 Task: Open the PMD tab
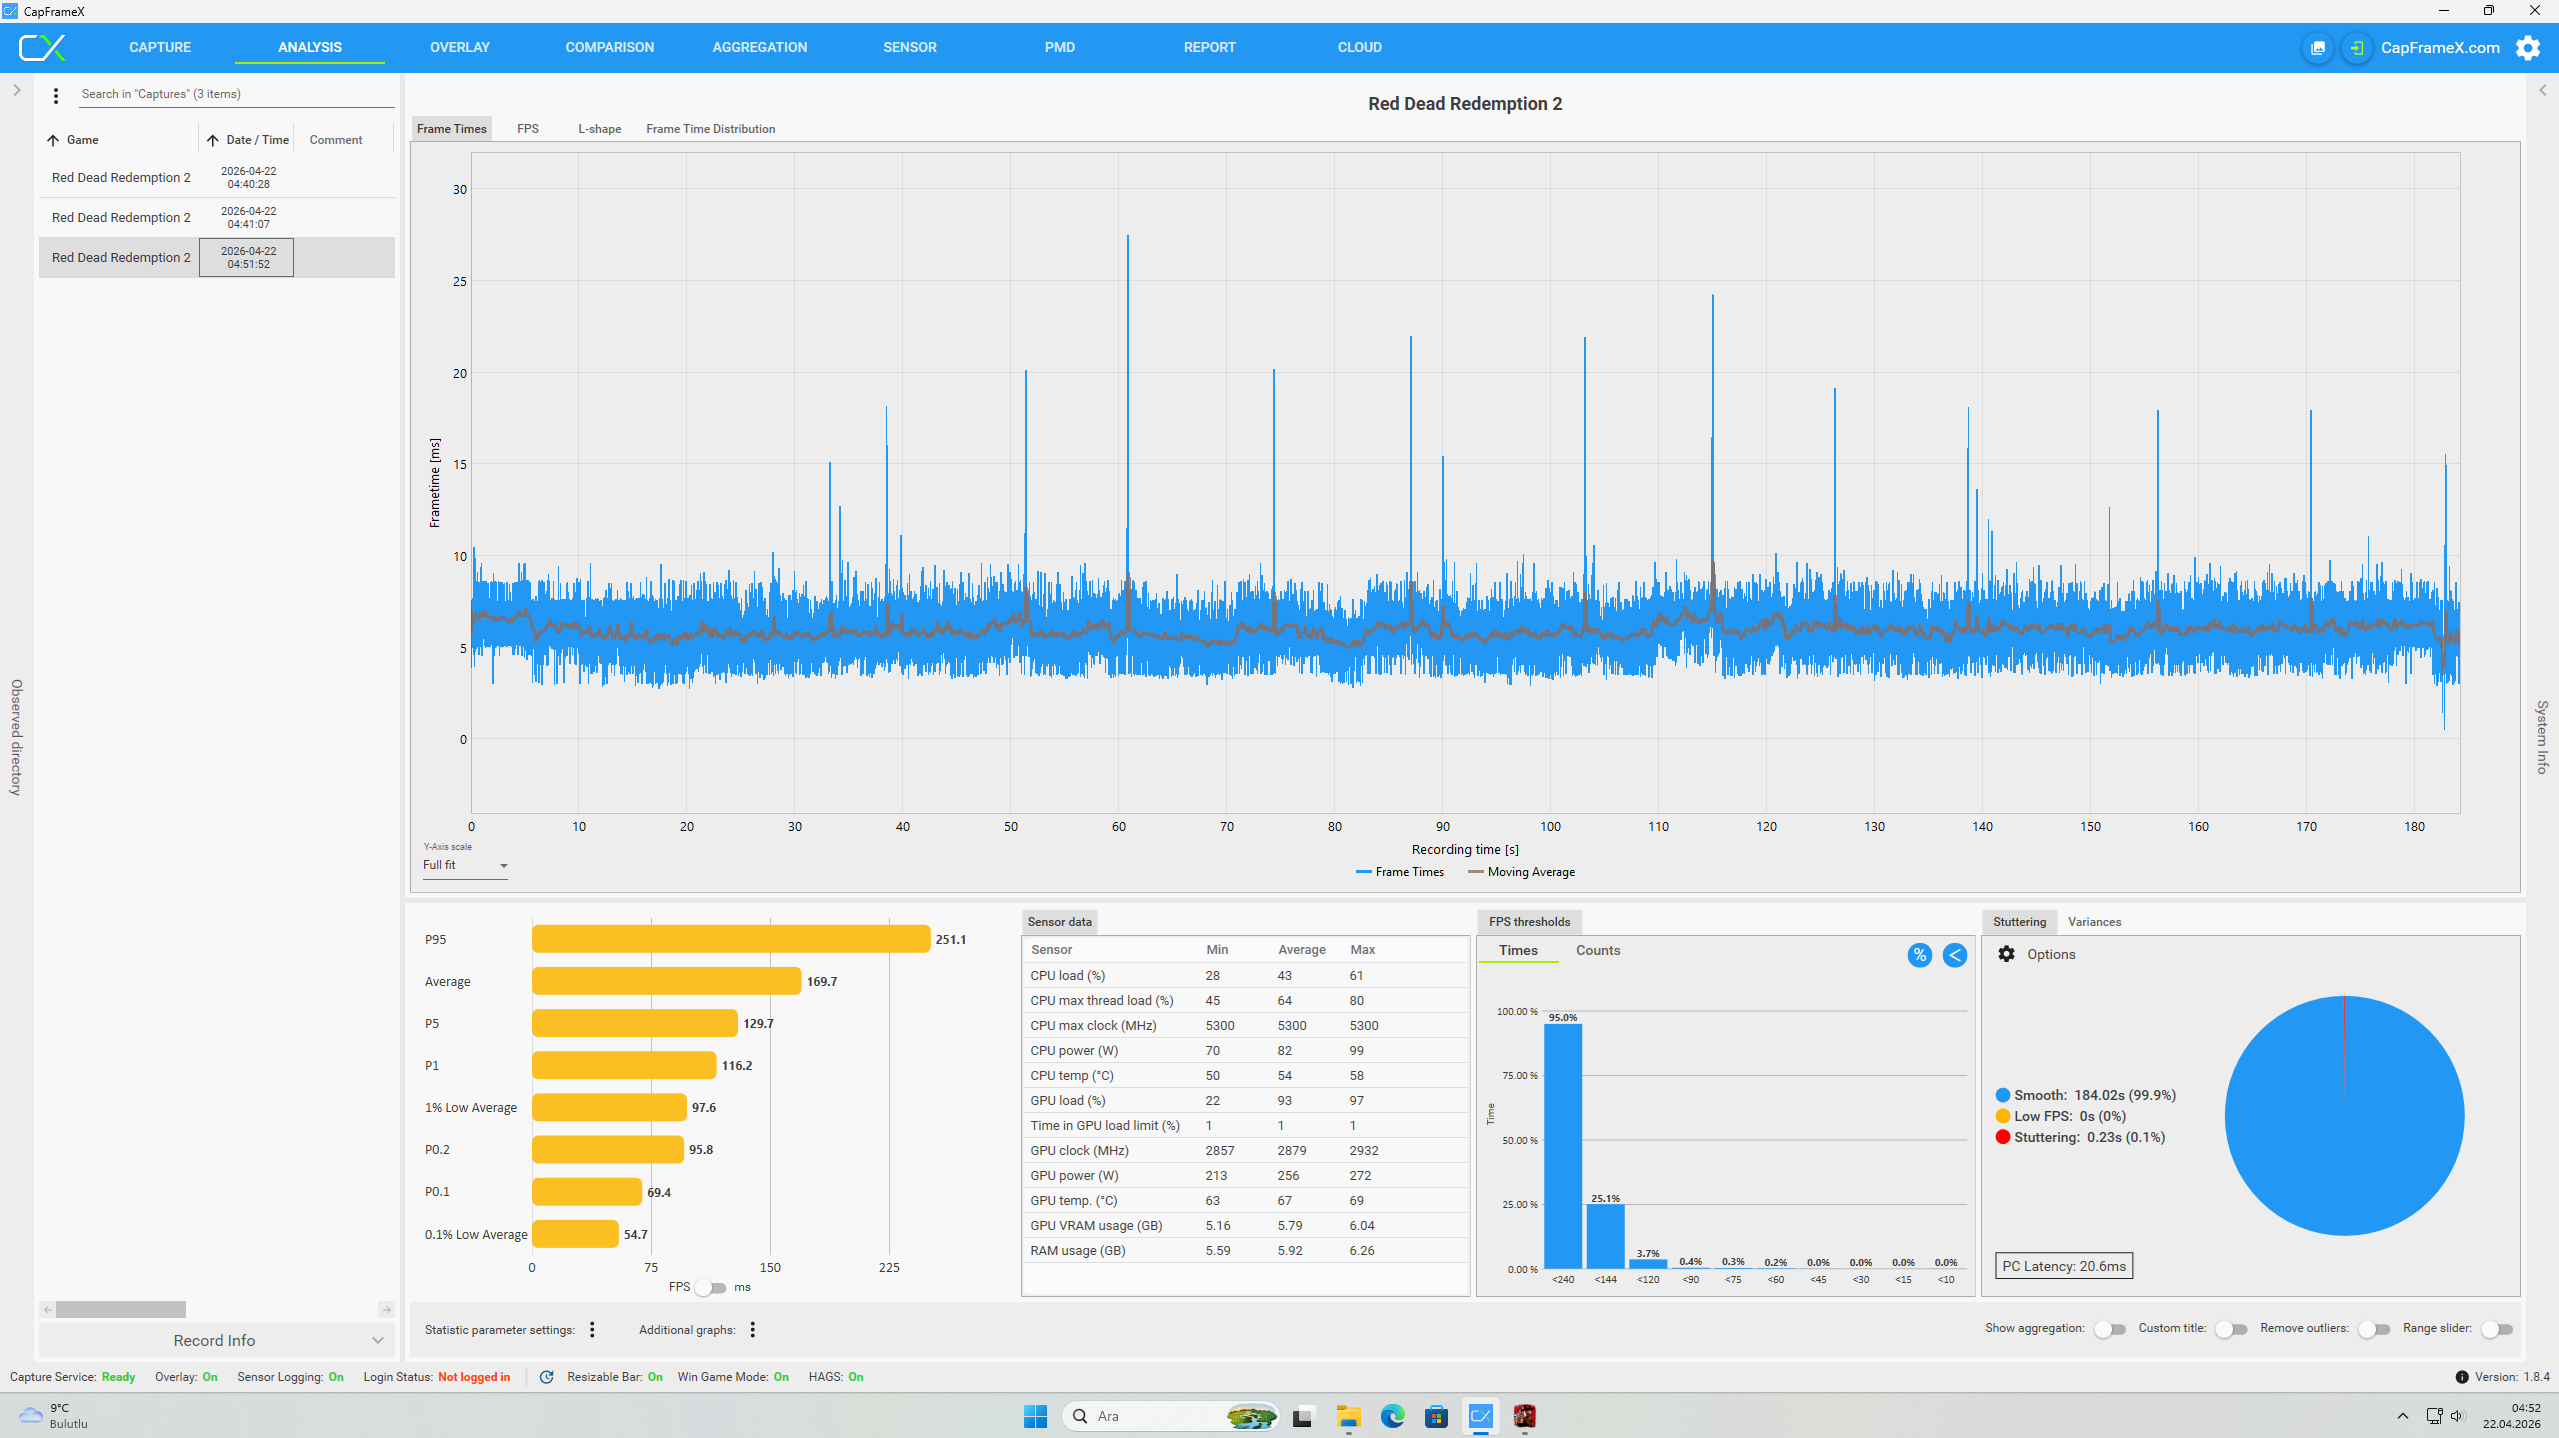pos(1060,47)
